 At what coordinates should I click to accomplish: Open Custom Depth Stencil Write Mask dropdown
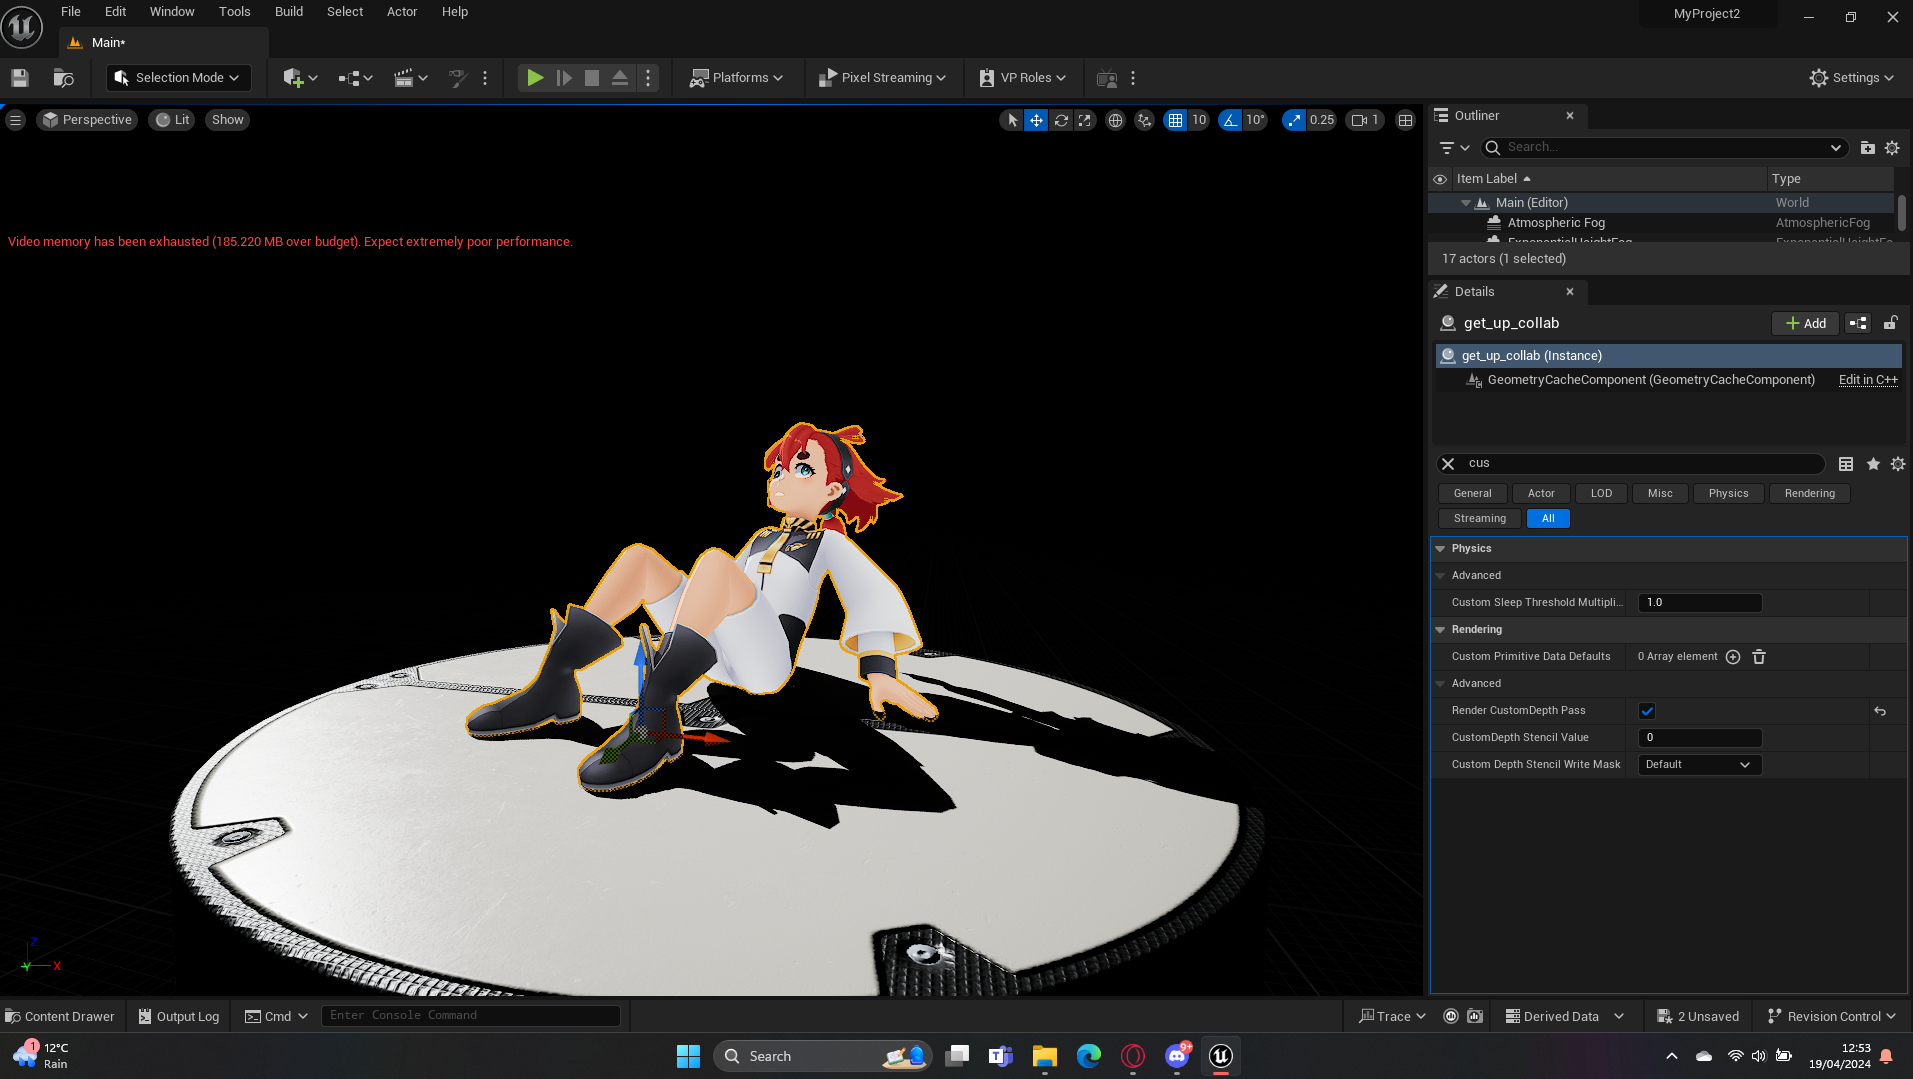click(1700, 765)
